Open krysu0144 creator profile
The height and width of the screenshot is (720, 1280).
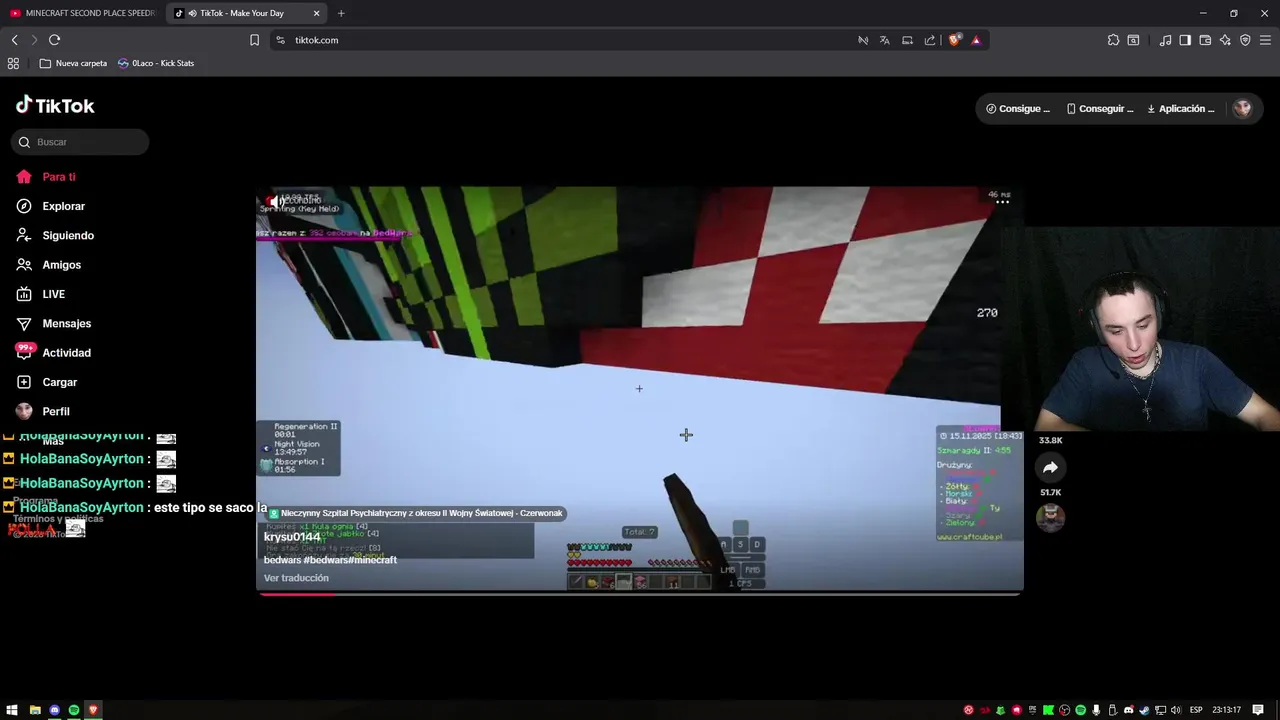pos(292,537)
